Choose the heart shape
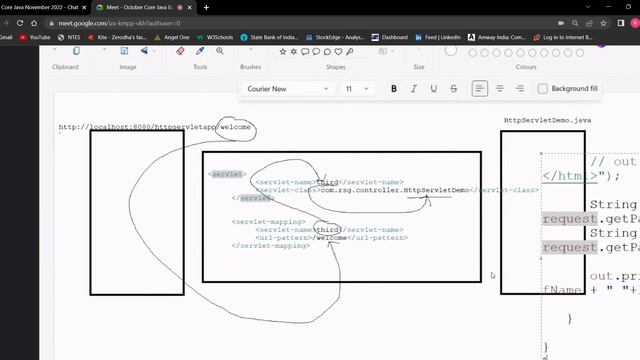 (x=338, y=52)
